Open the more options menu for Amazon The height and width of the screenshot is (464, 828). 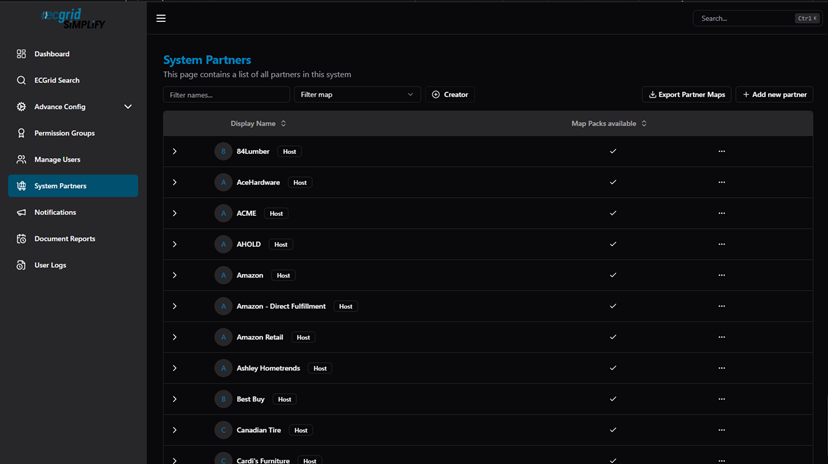(722, 275)
